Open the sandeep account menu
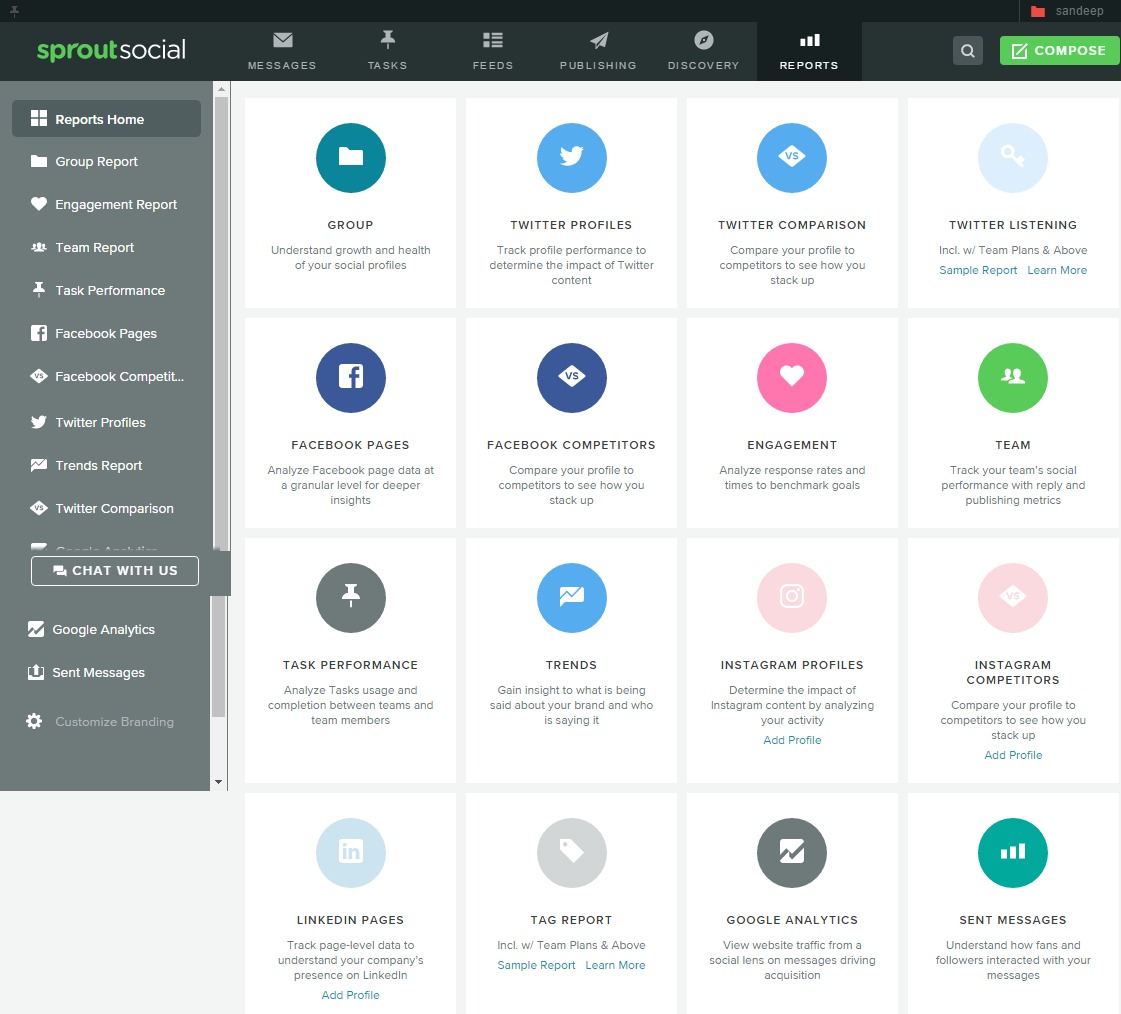Screen dimensions: 1121x1014 [1075, 11]
